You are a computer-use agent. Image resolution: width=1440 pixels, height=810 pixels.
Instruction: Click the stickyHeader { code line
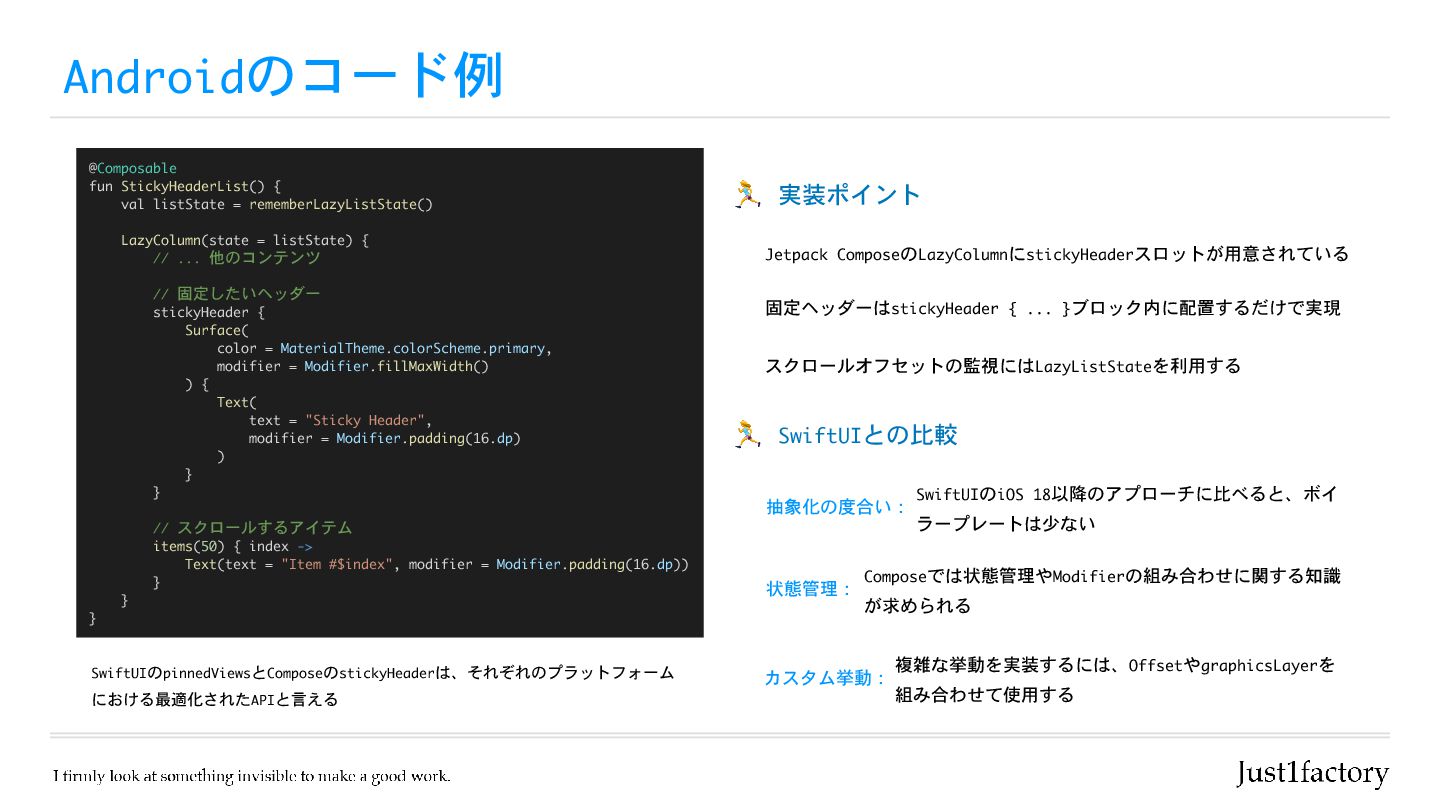click(208, 312)
